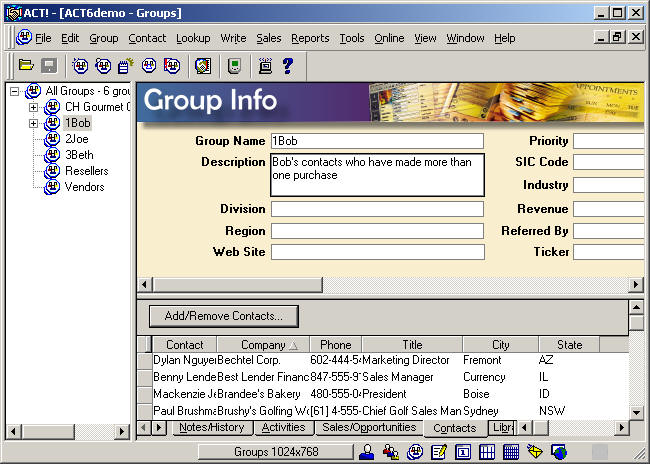Open Help via the blue question mark
650x464 pixels.
coord(288,66)
